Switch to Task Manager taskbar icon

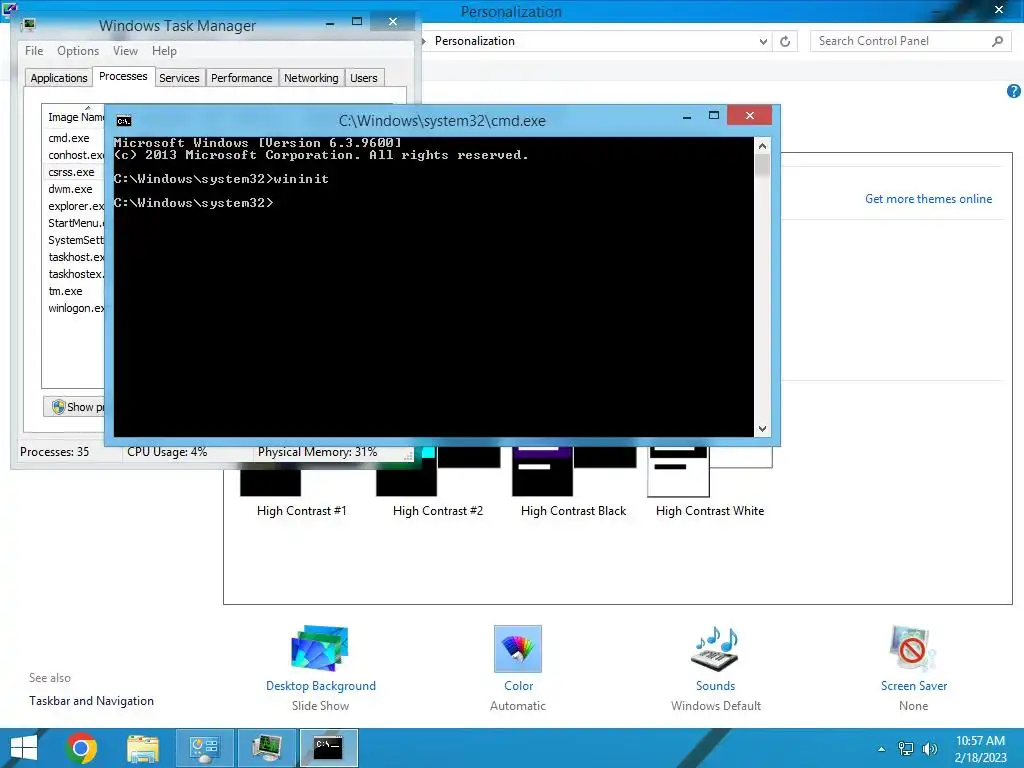(266, 748)
